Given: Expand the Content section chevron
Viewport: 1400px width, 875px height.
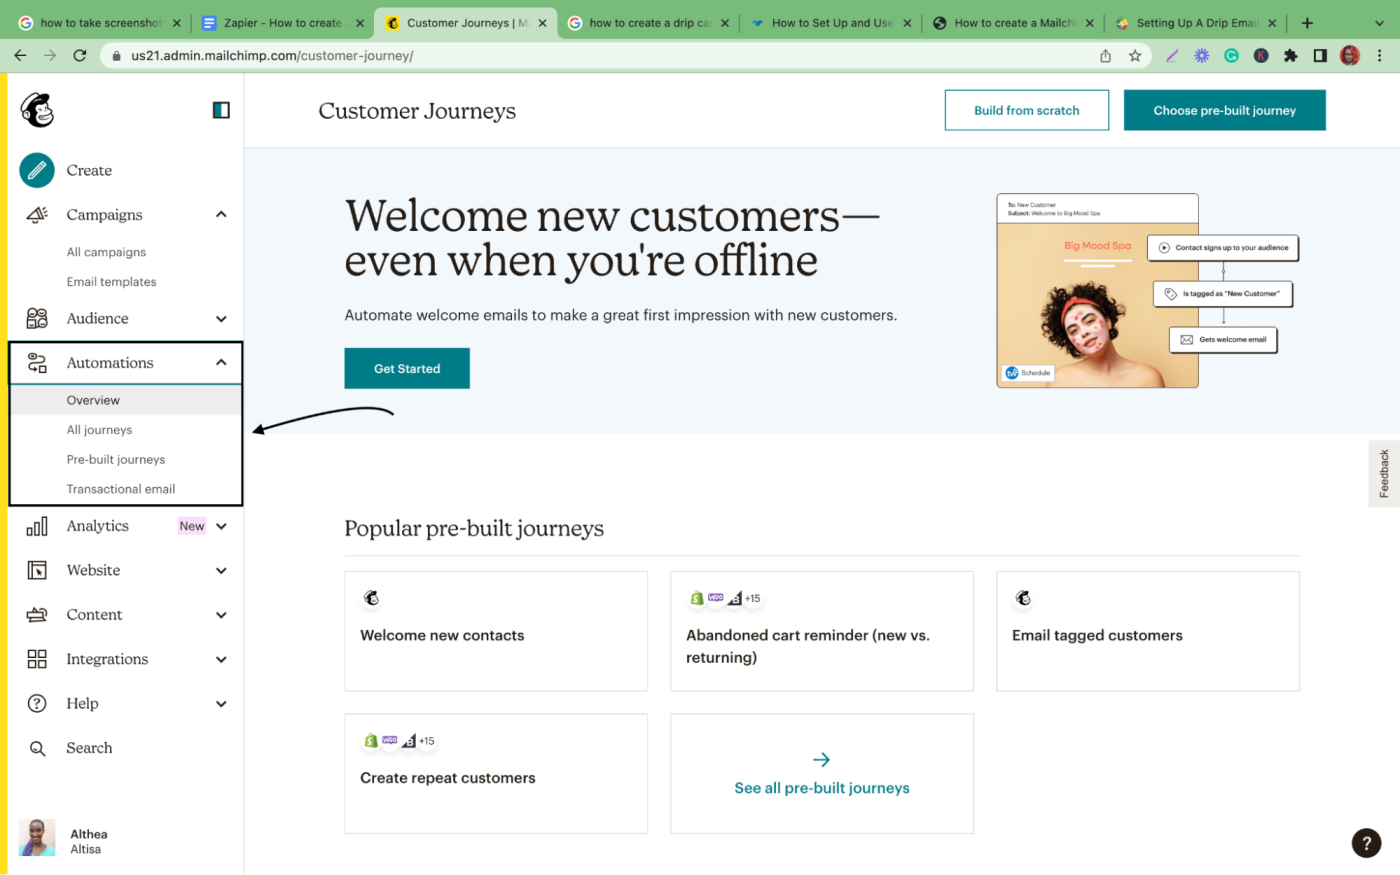Looking at the screenshot, I should [221, 615].
